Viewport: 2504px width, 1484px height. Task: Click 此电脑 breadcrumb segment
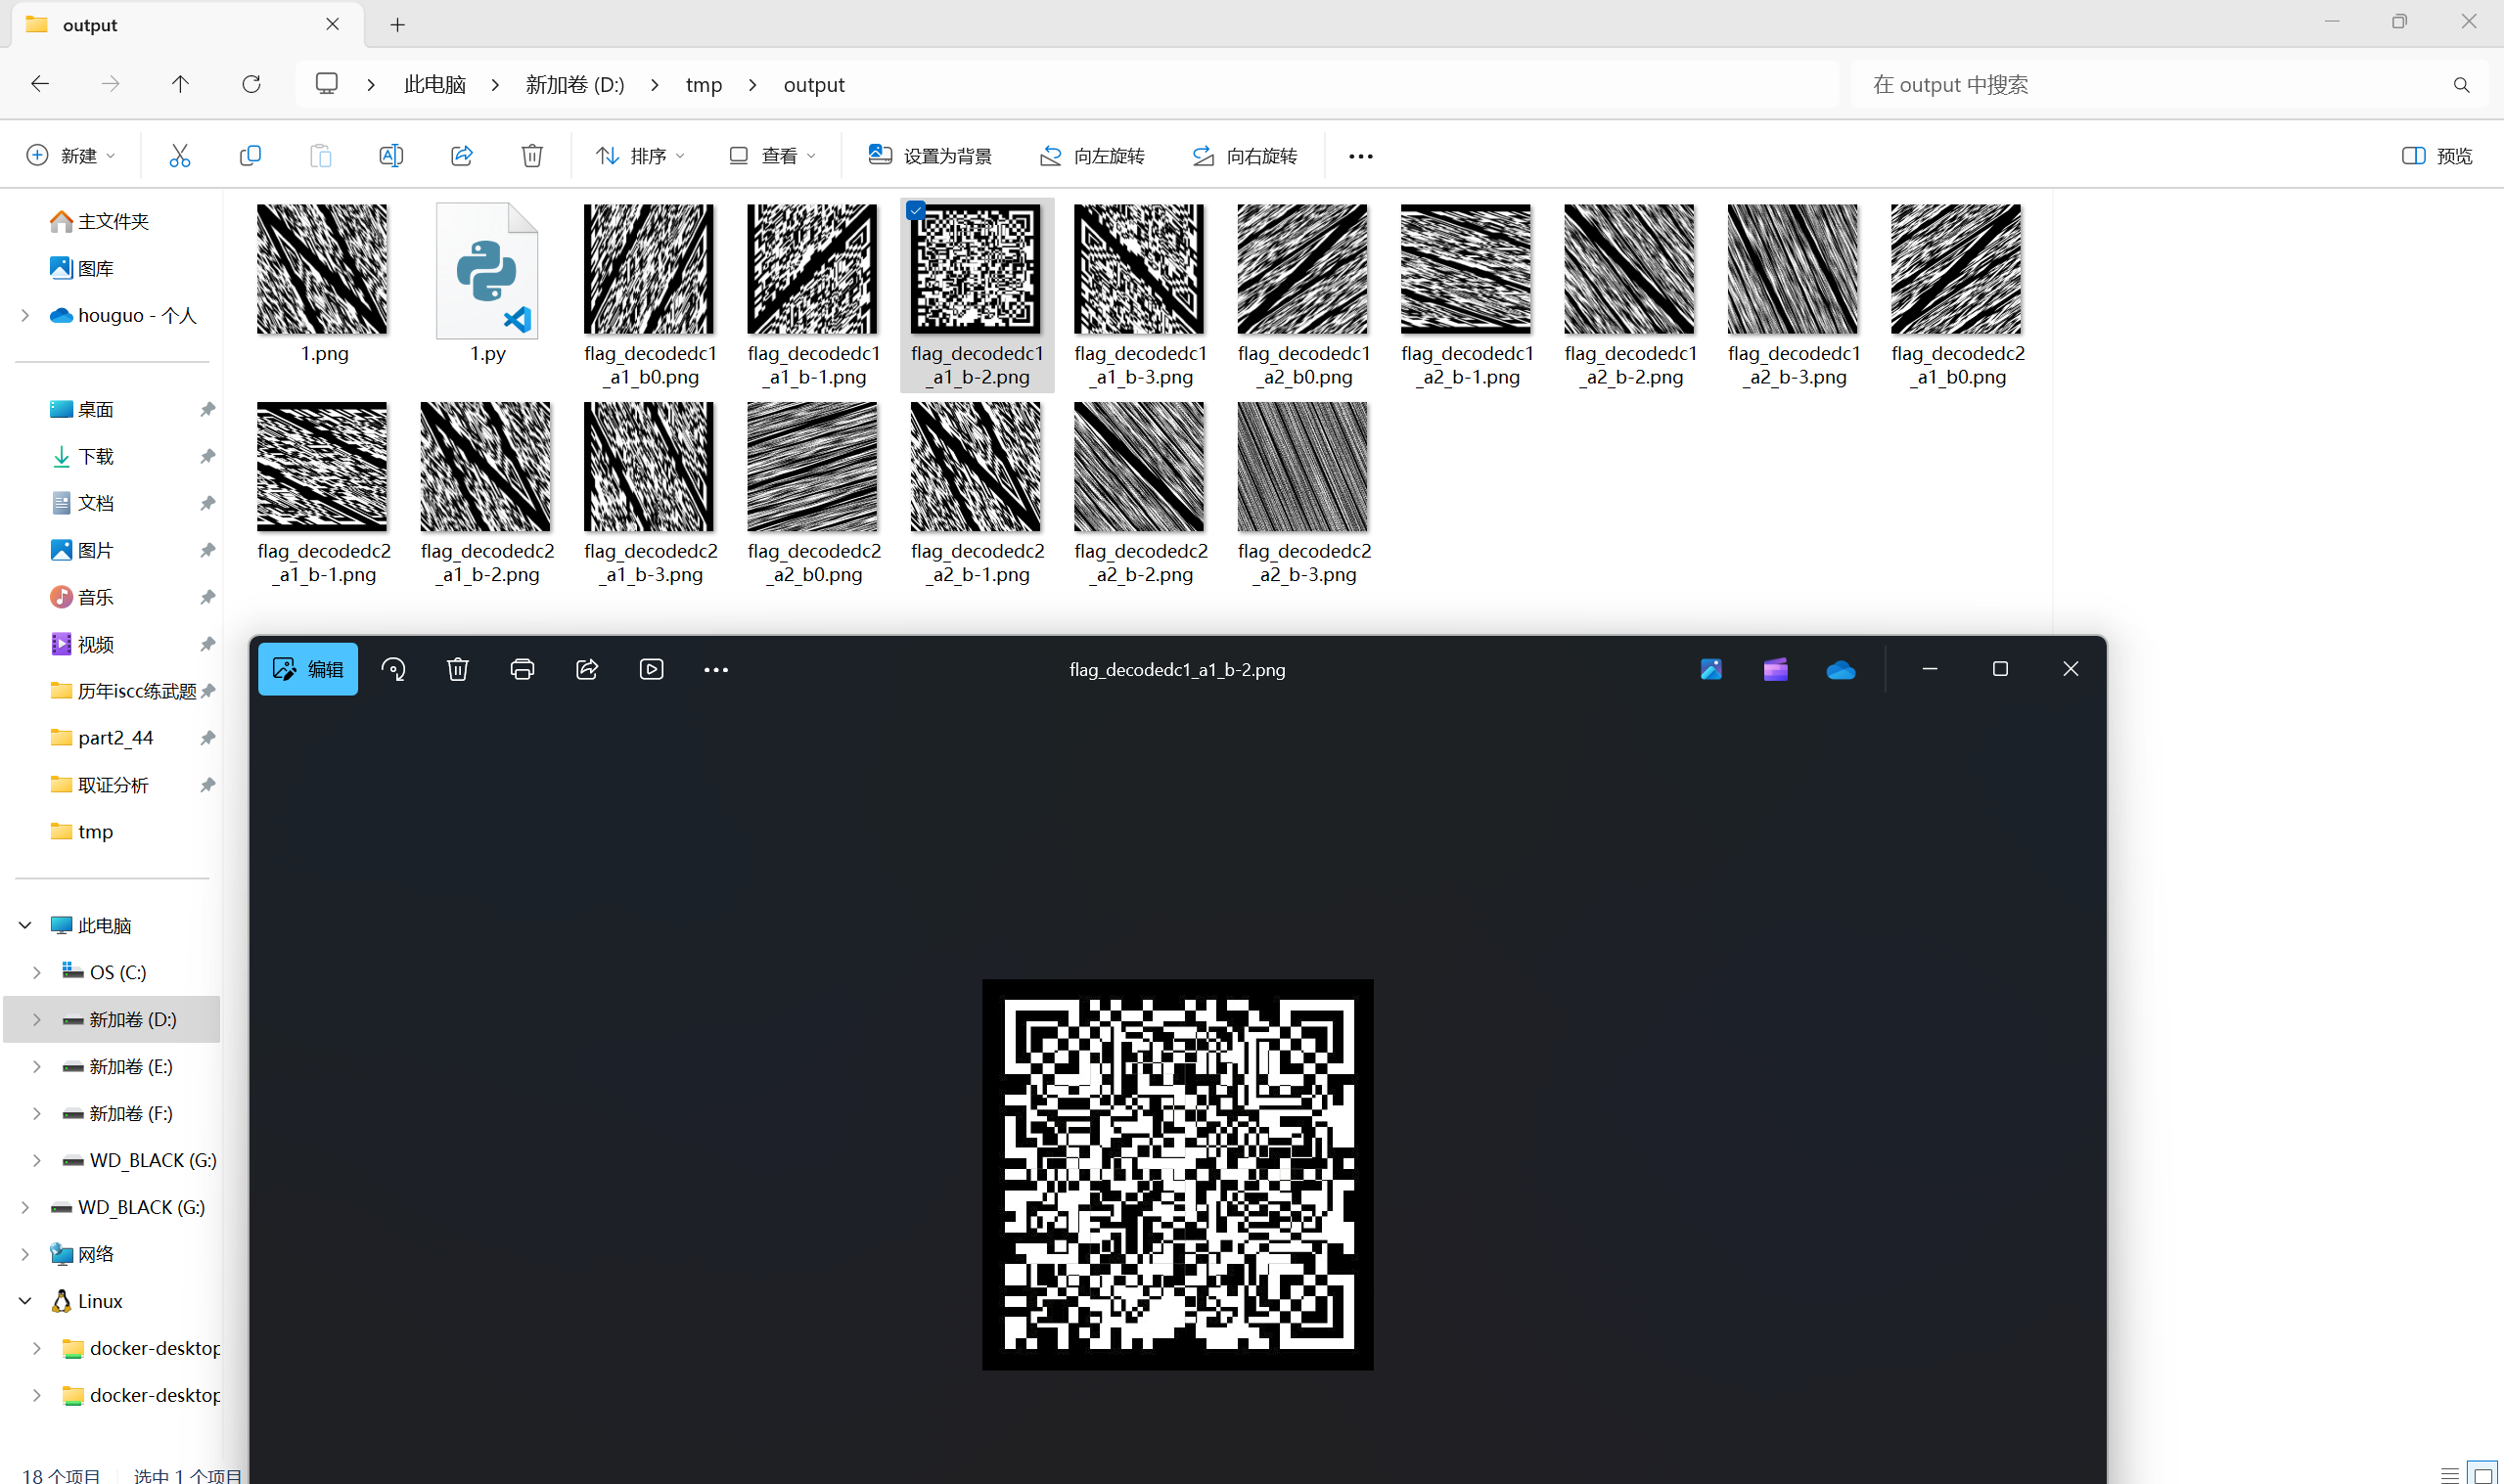tap(435, 85)
